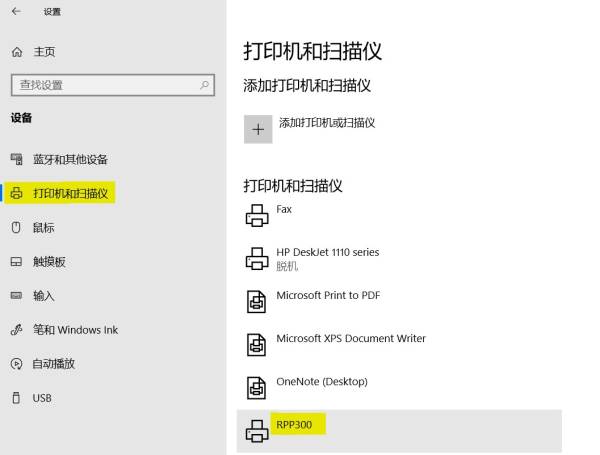Click the plus icon to add printer
The height and width of the screenshot is (455, 600).
[x=258, y=129]
